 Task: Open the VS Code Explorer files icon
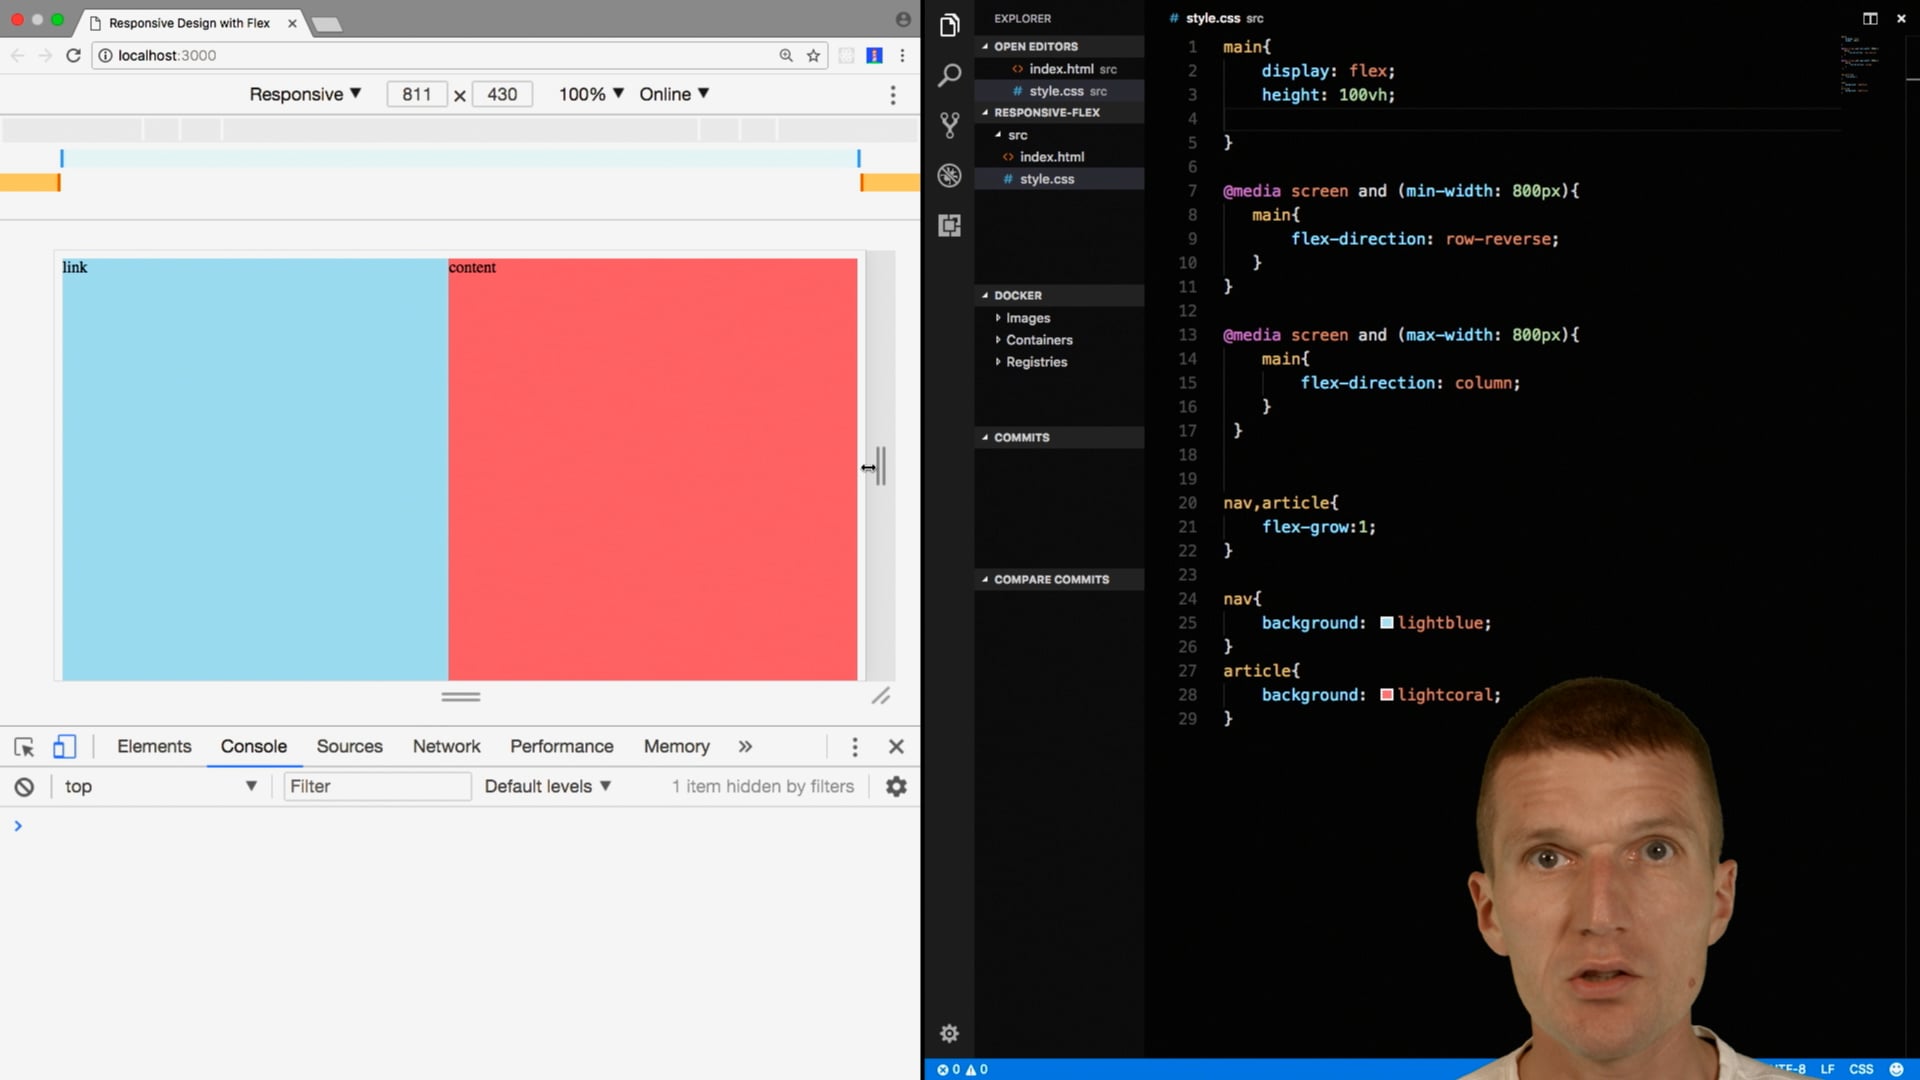(949, 26)
